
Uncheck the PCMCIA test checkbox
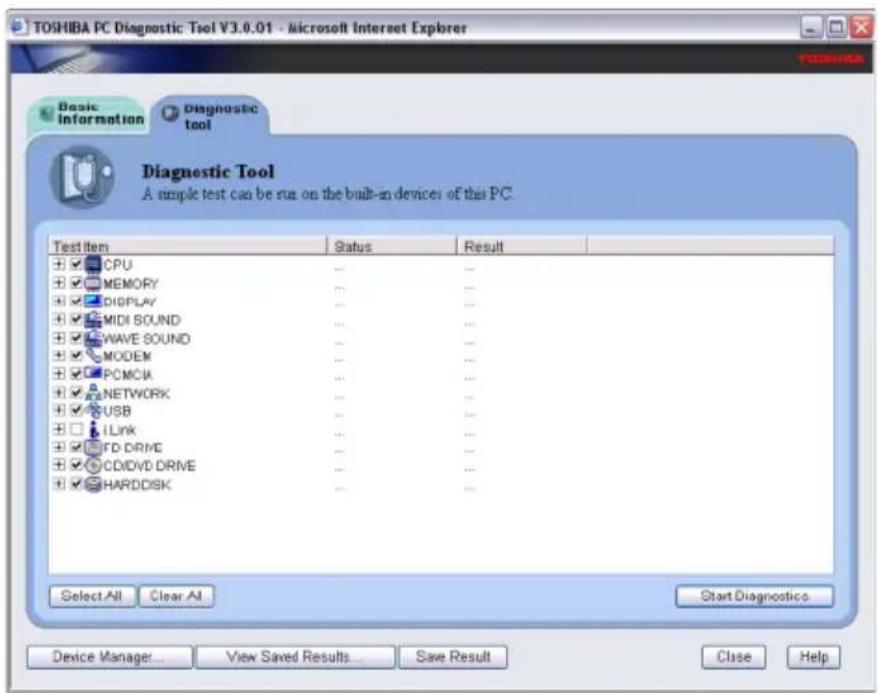click(77, 374)
